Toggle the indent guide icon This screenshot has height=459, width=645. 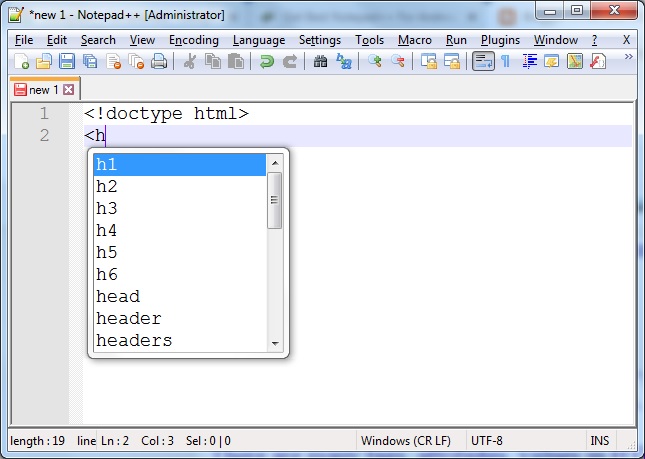point(529,61)
